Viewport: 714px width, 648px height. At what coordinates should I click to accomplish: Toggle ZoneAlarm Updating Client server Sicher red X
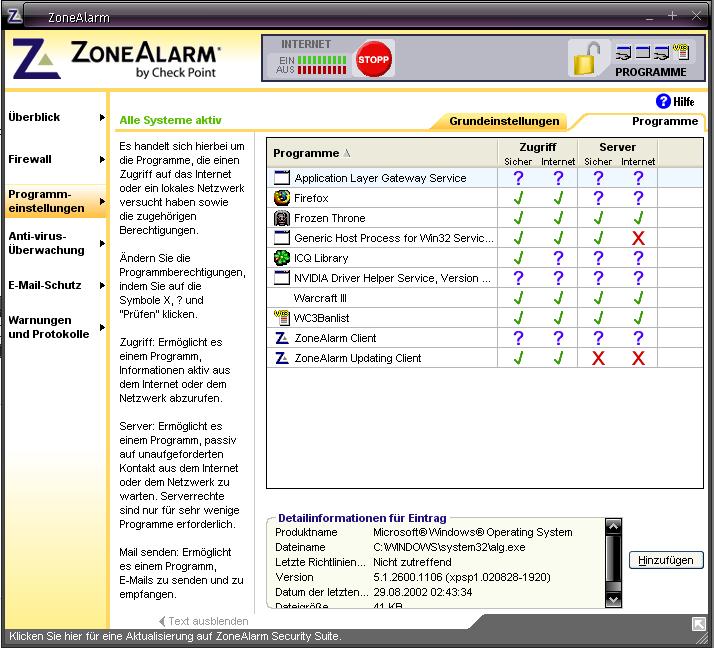pos(598,358)
